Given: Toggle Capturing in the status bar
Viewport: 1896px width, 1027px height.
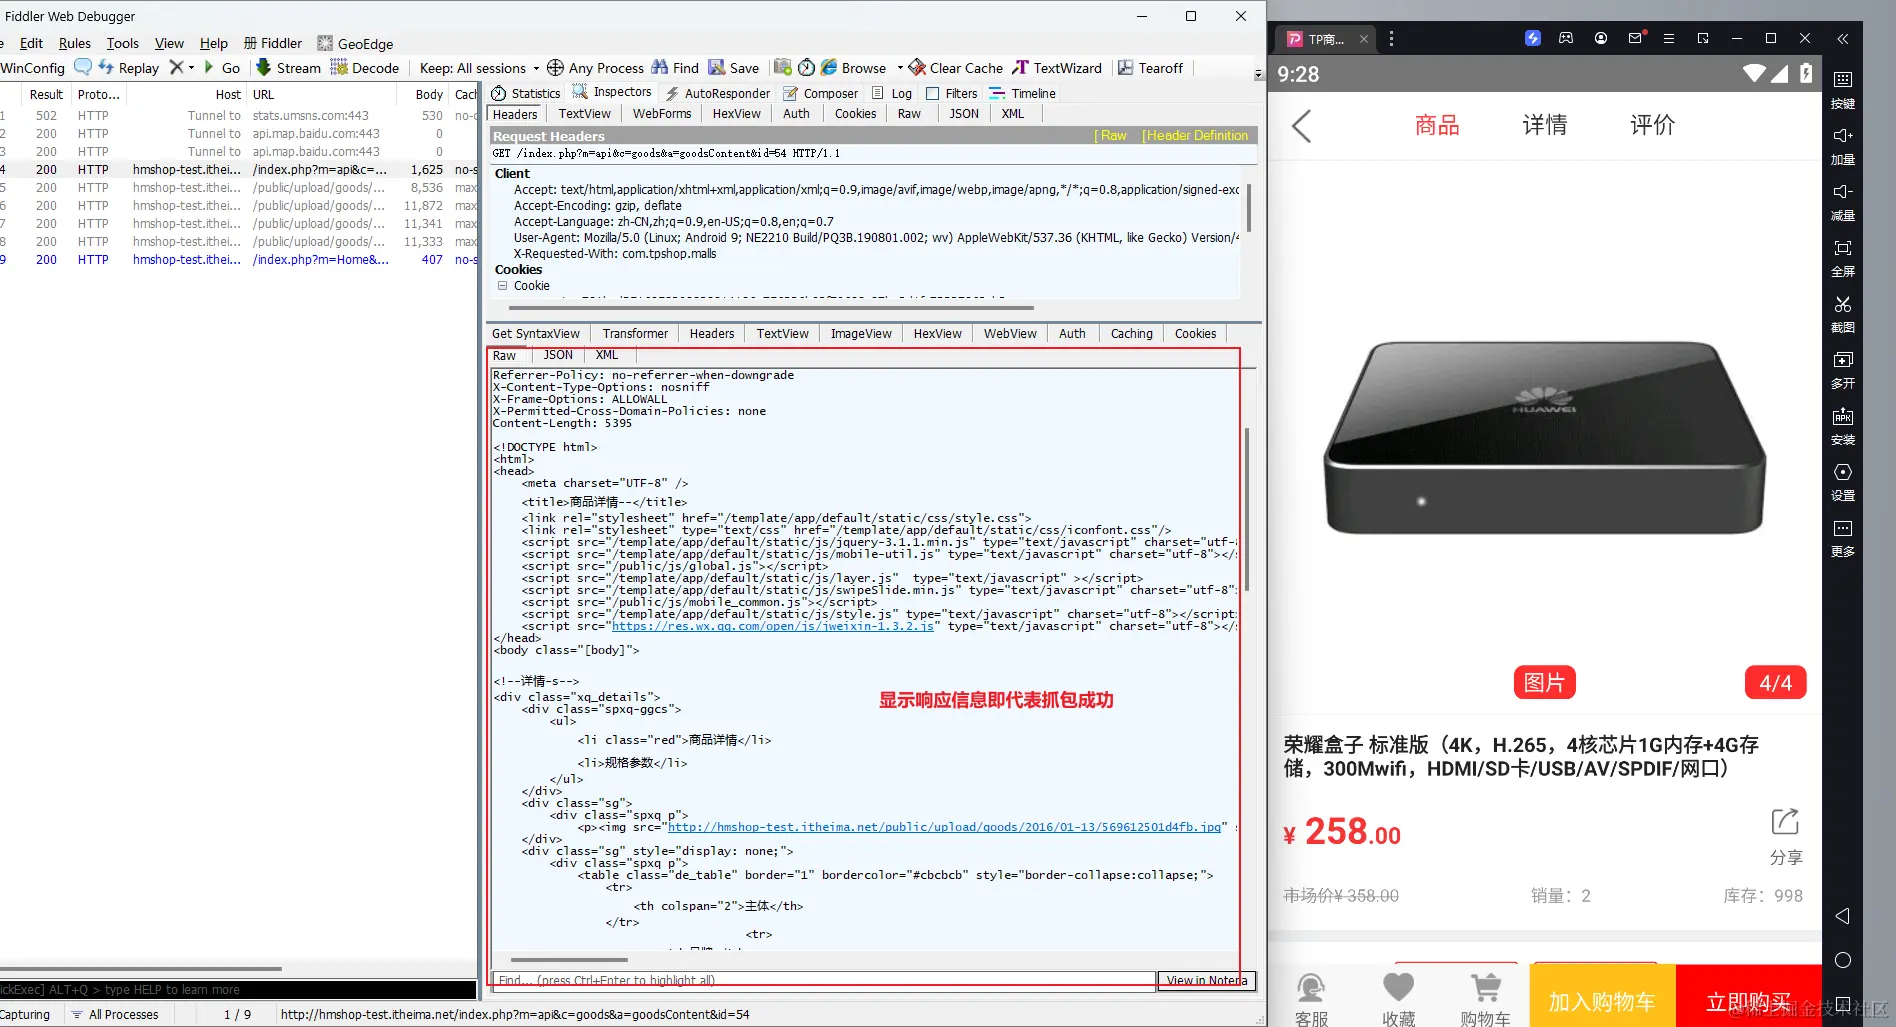Looking at the screenshot, I should tap(25, 1014).
